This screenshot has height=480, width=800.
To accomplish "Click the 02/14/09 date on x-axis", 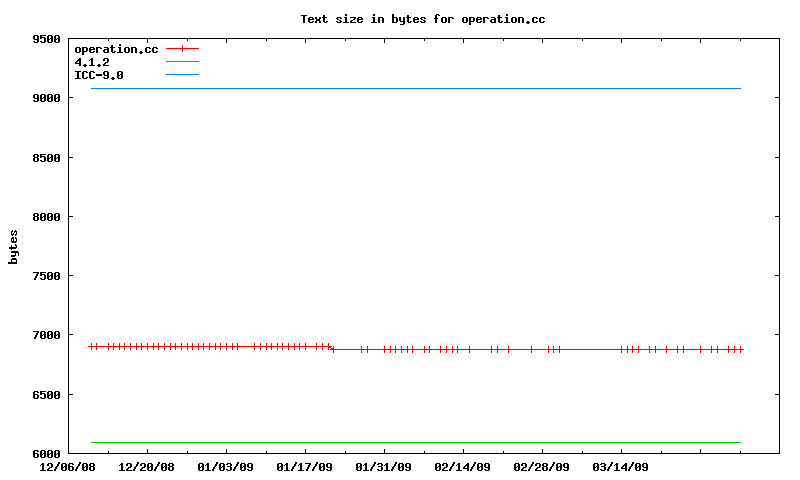I will click(463, 466).
